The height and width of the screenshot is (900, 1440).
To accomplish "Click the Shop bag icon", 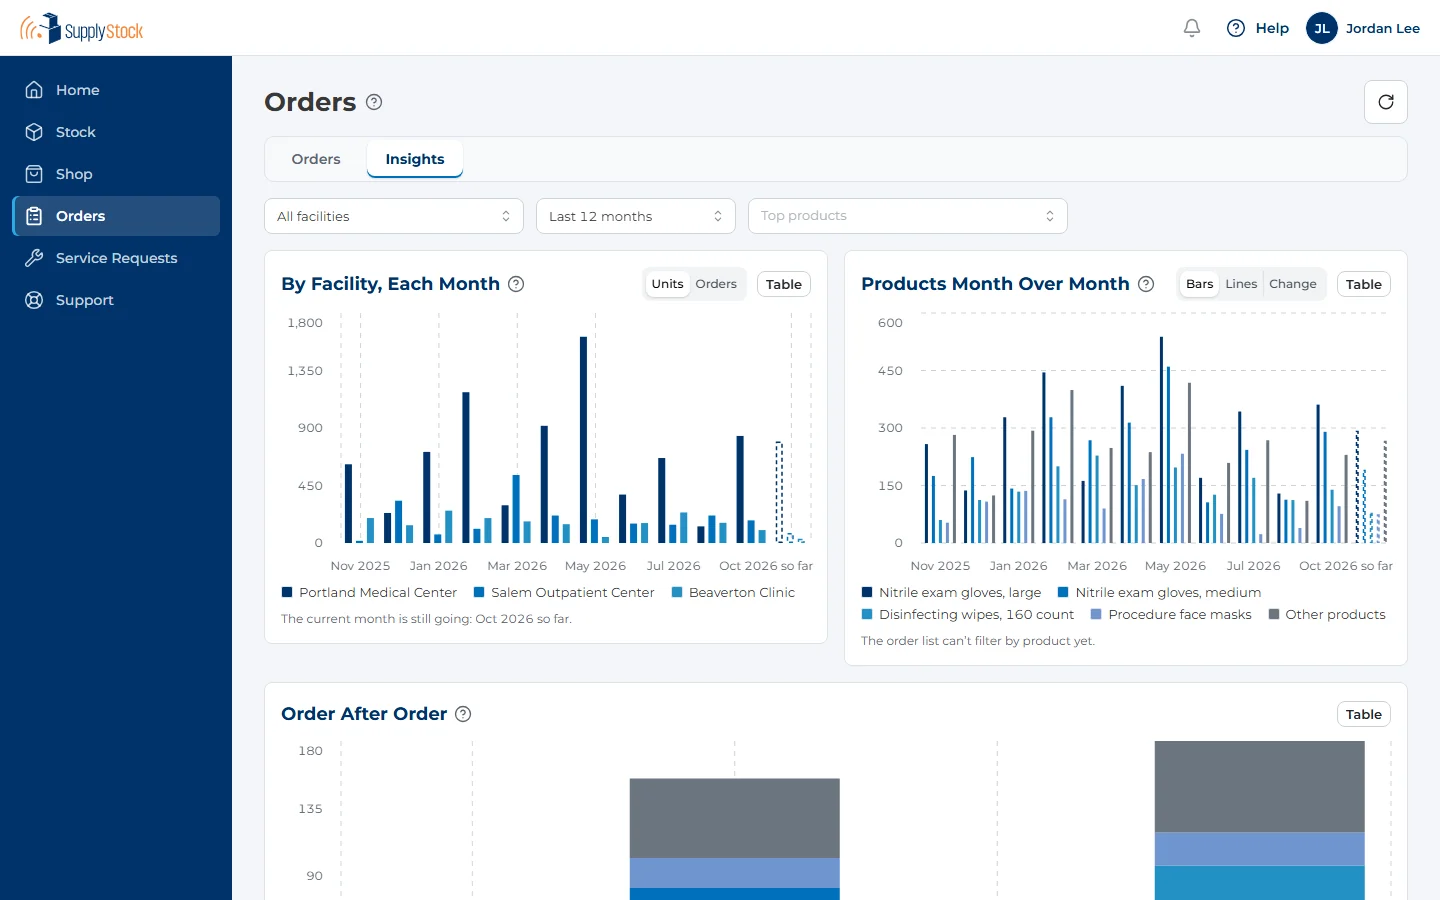I will click(x=34, y=174).
